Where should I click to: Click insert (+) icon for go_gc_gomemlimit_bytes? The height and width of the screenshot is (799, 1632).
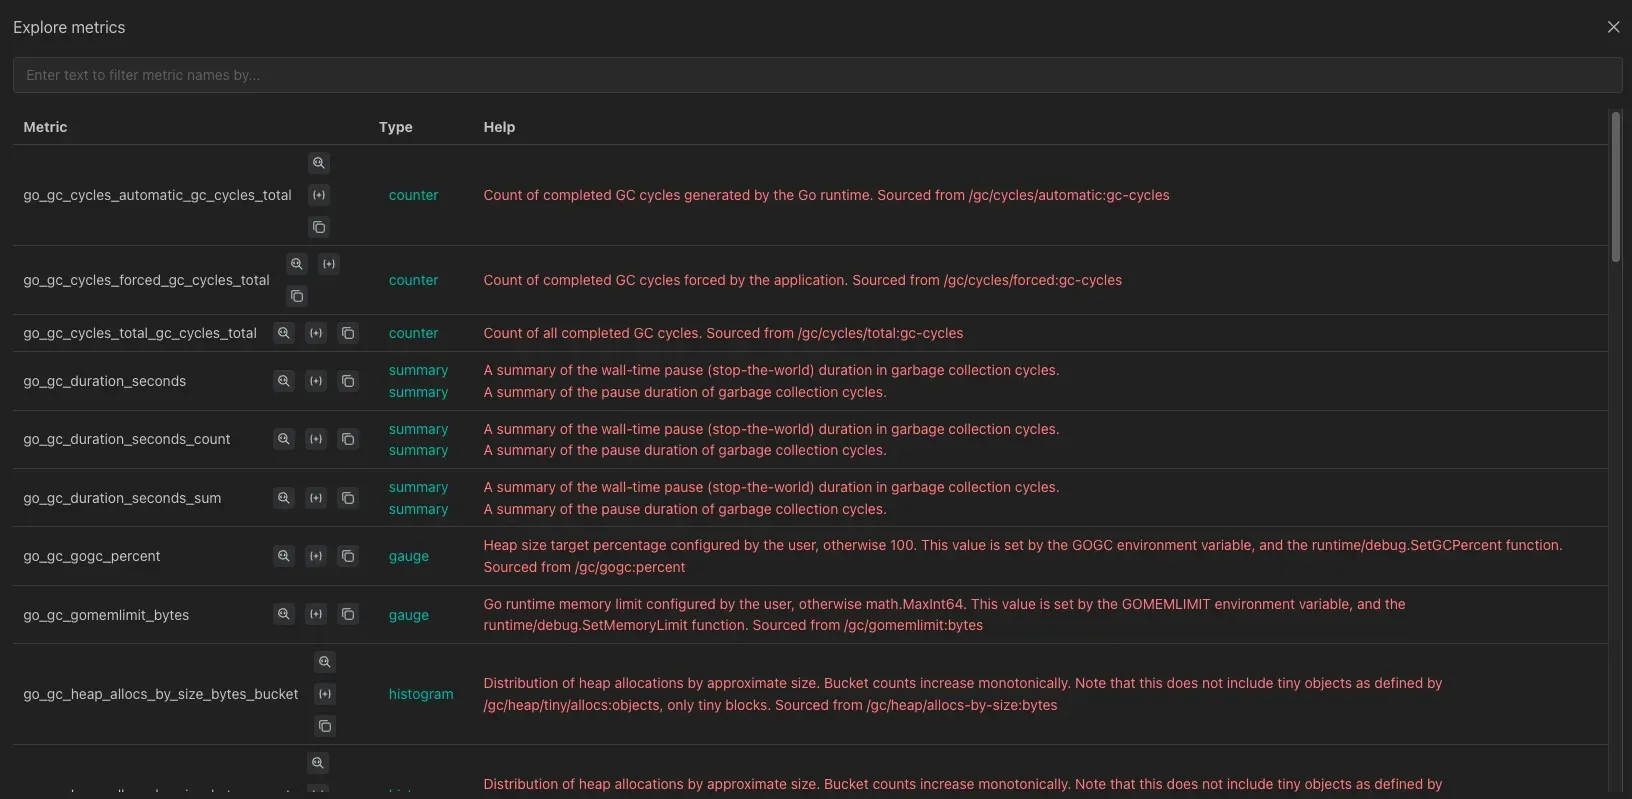(316, 614)
